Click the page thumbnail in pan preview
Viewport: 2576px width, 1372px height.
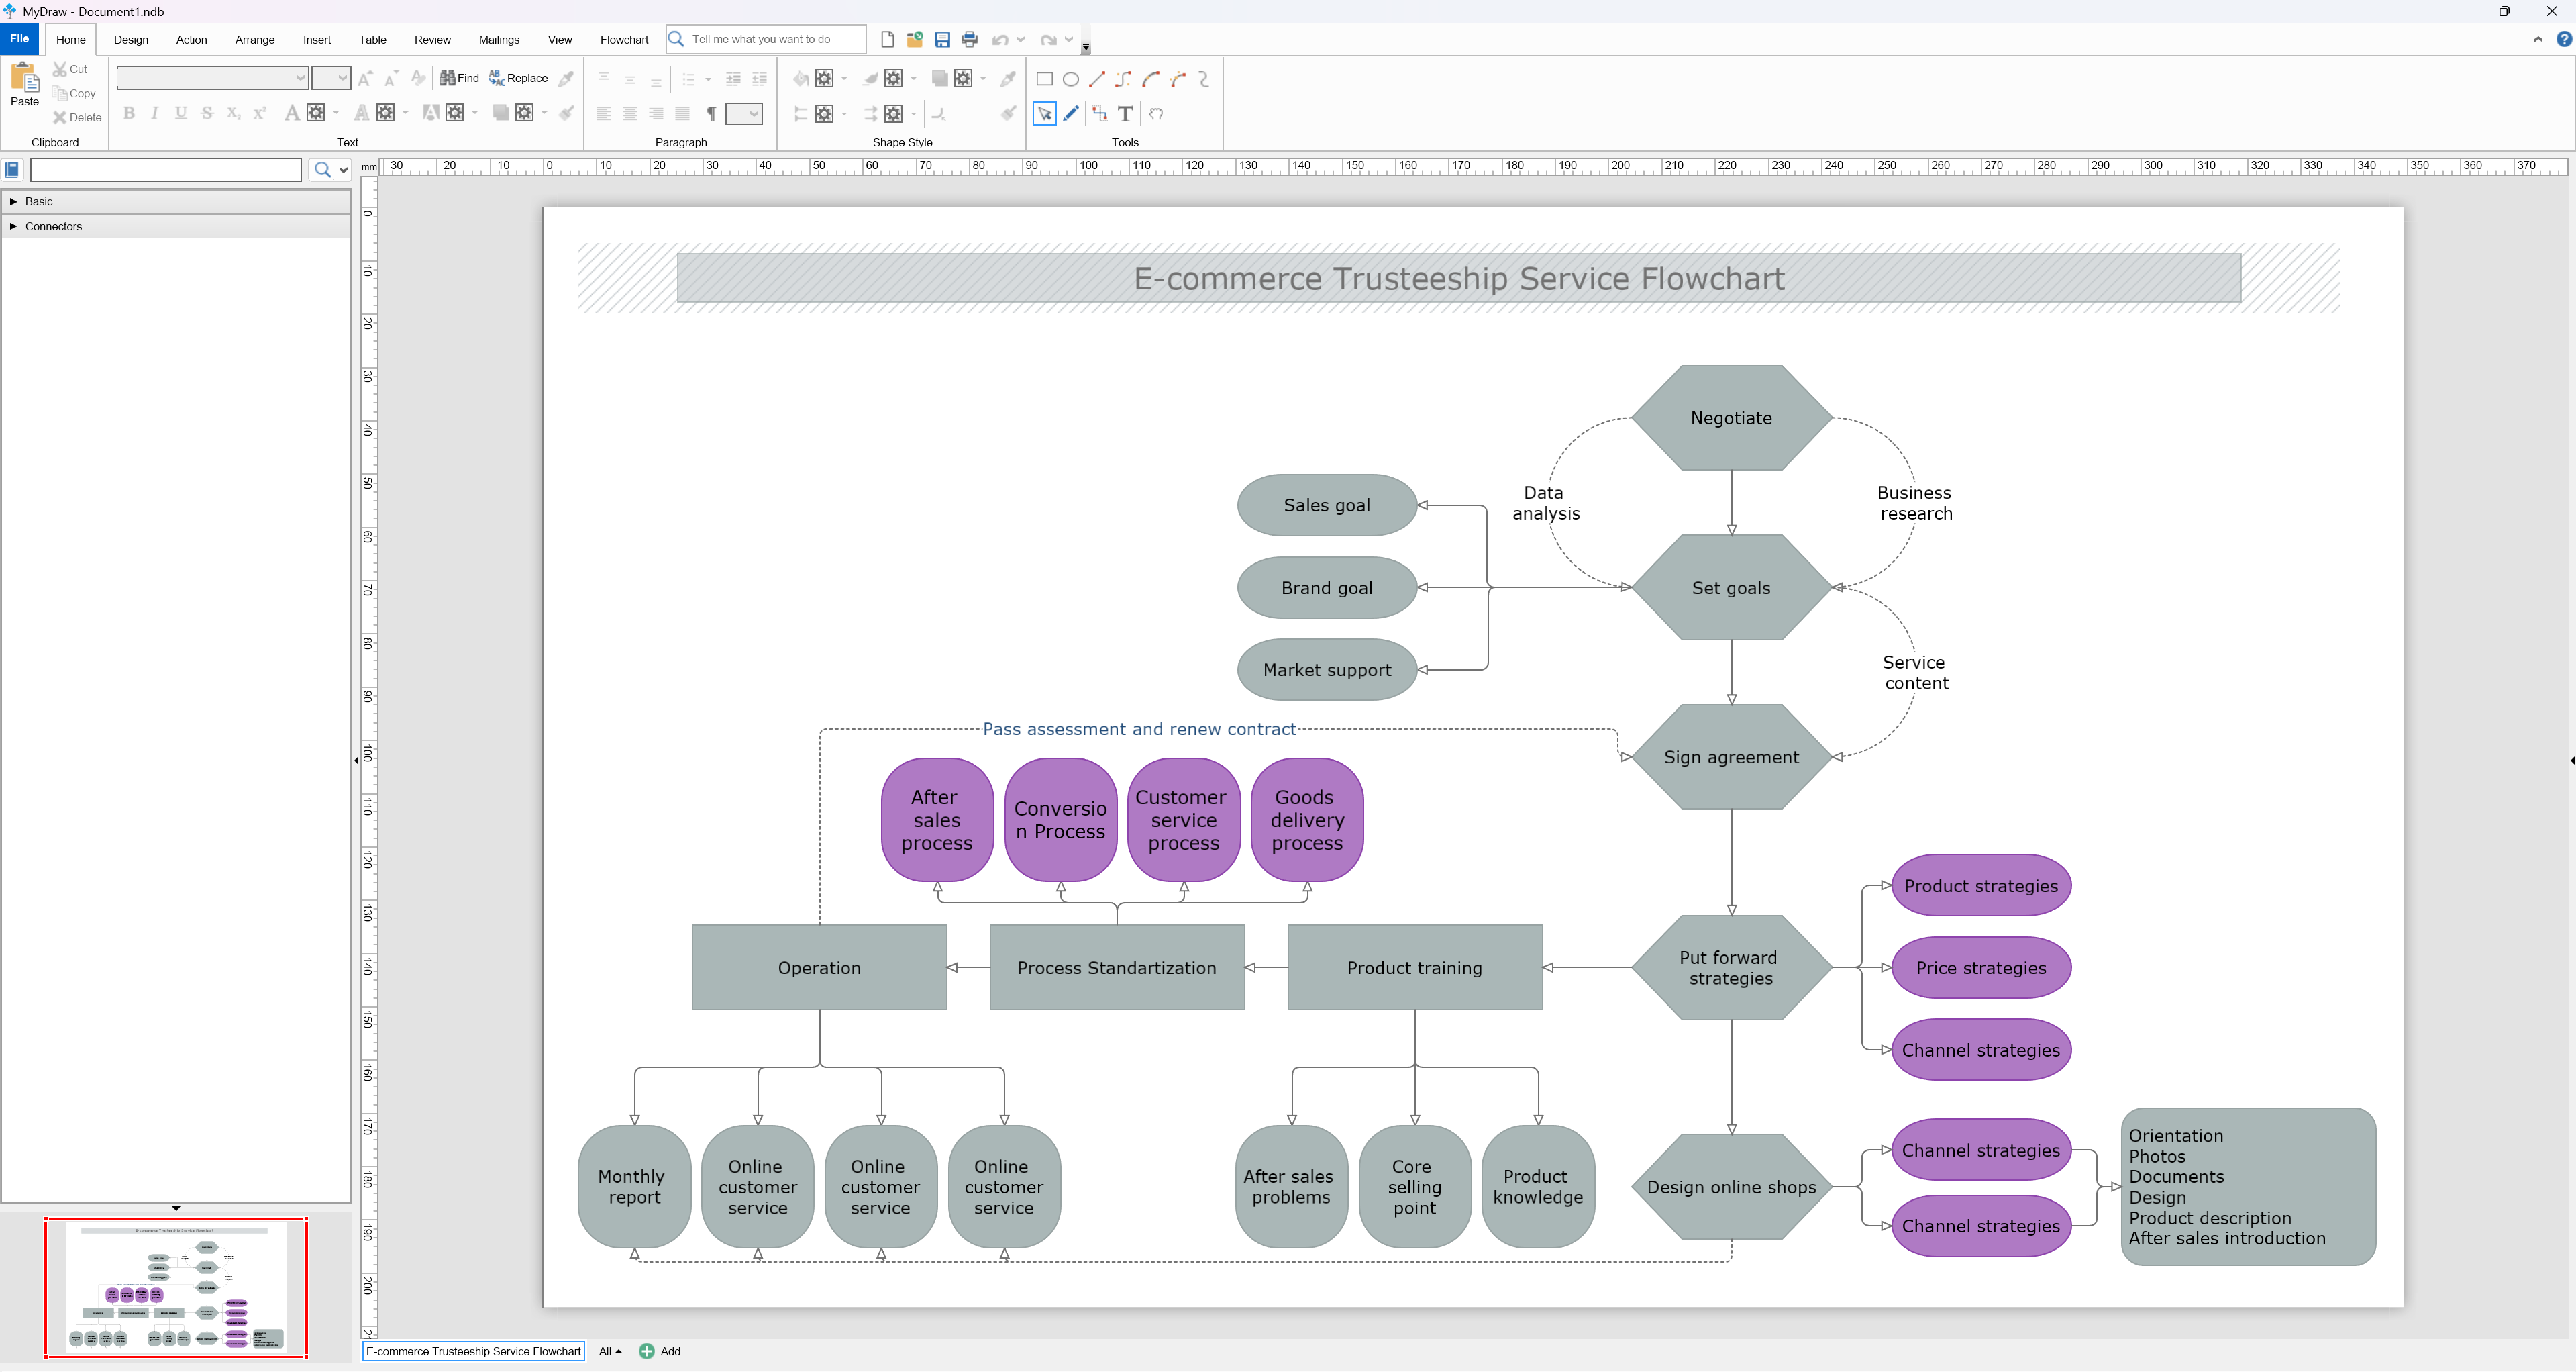[x=176, y=1287]
